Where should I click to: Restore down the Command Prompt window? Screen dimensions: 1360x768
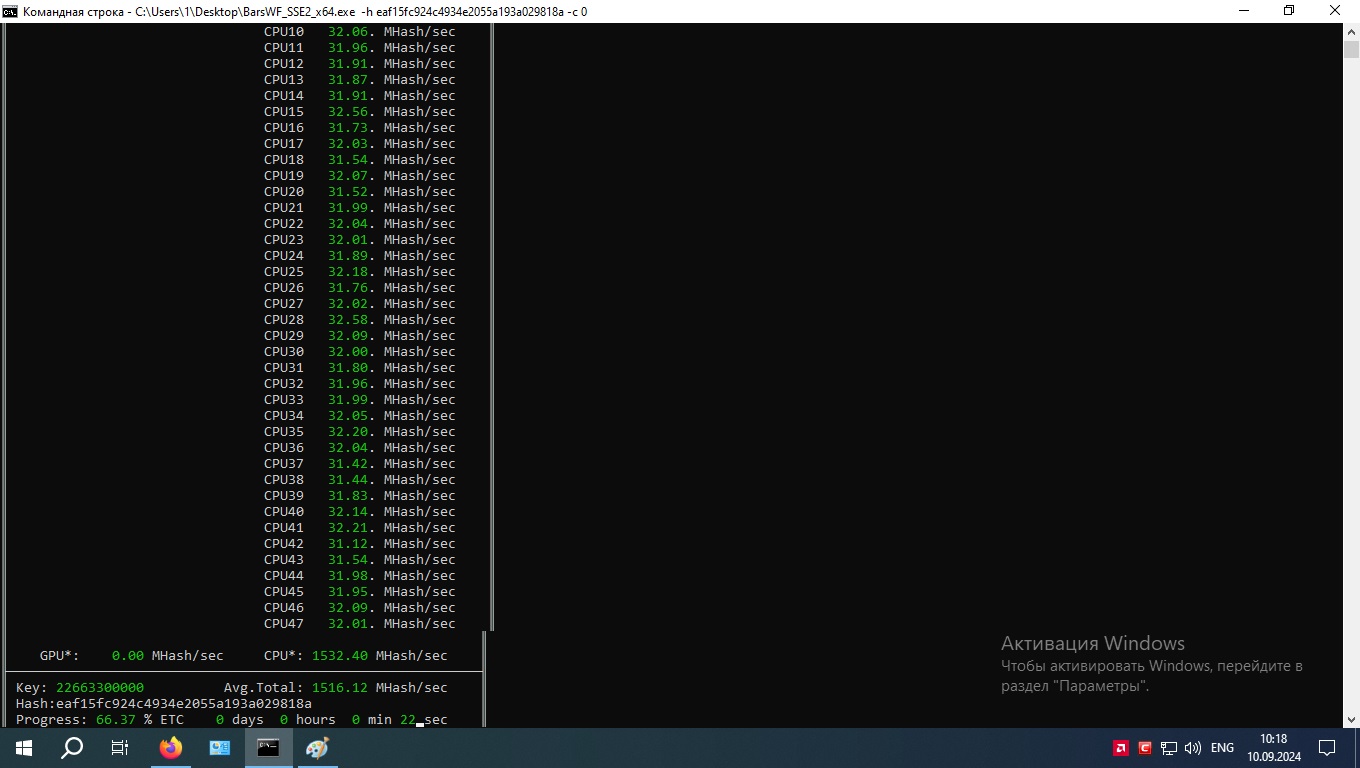tap(1289, 11)
